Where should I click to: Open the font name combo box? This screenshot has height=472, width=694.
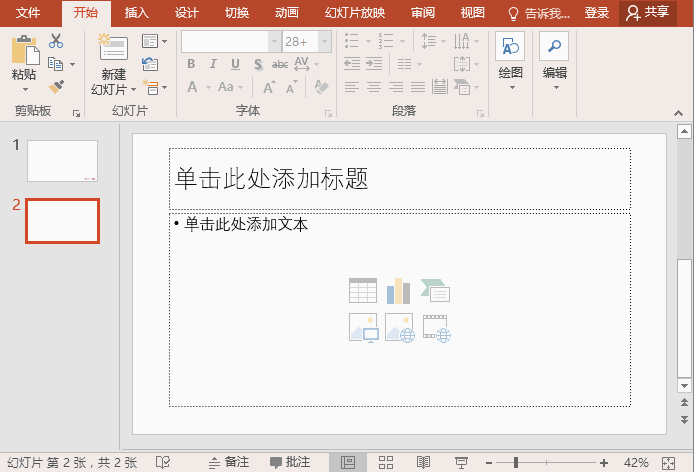click(x=231, y=42)
